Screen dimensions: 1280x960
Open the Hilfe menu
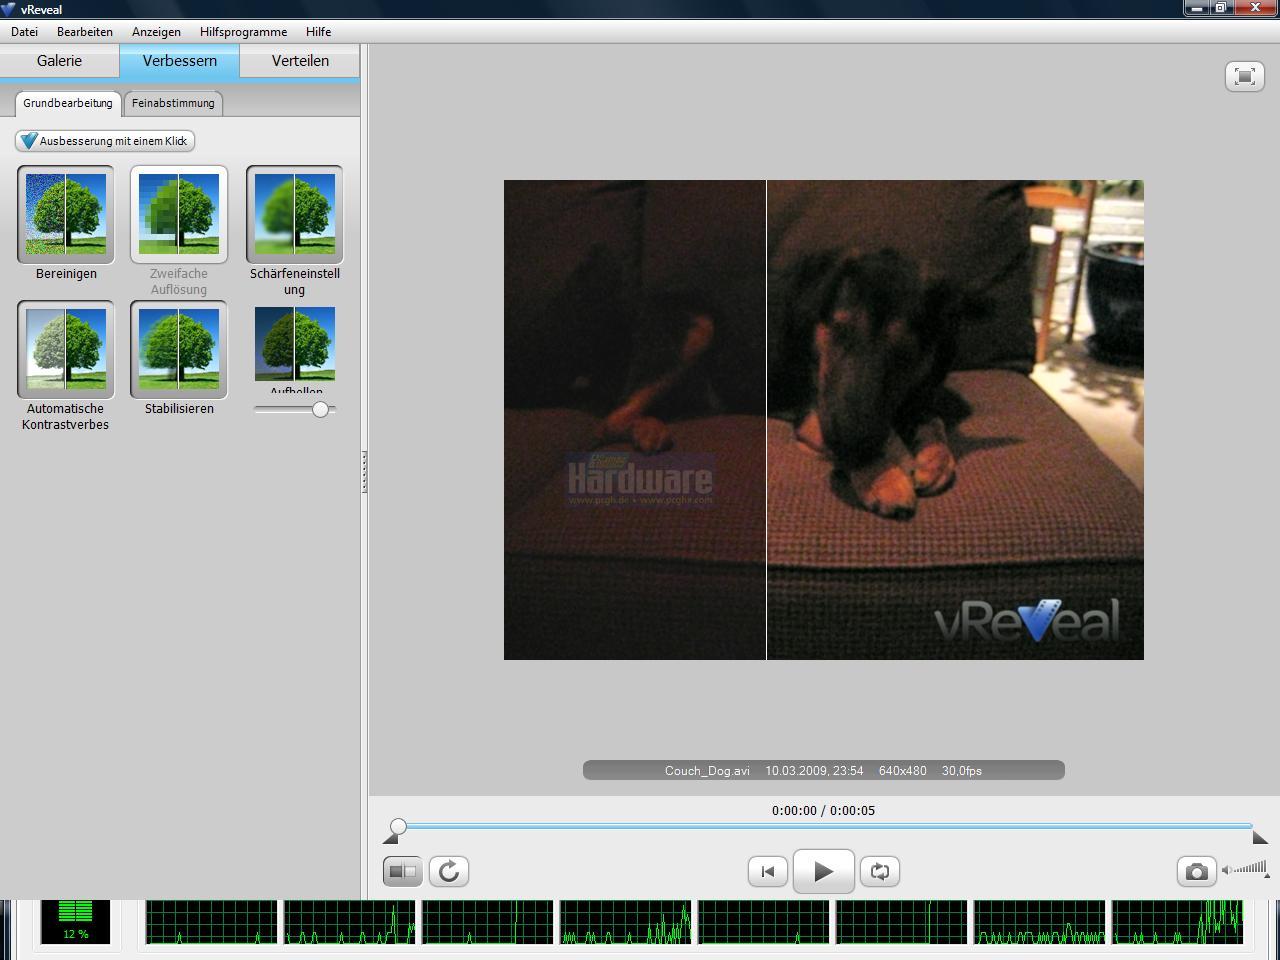pyautogui.click(x=318, y=32)
